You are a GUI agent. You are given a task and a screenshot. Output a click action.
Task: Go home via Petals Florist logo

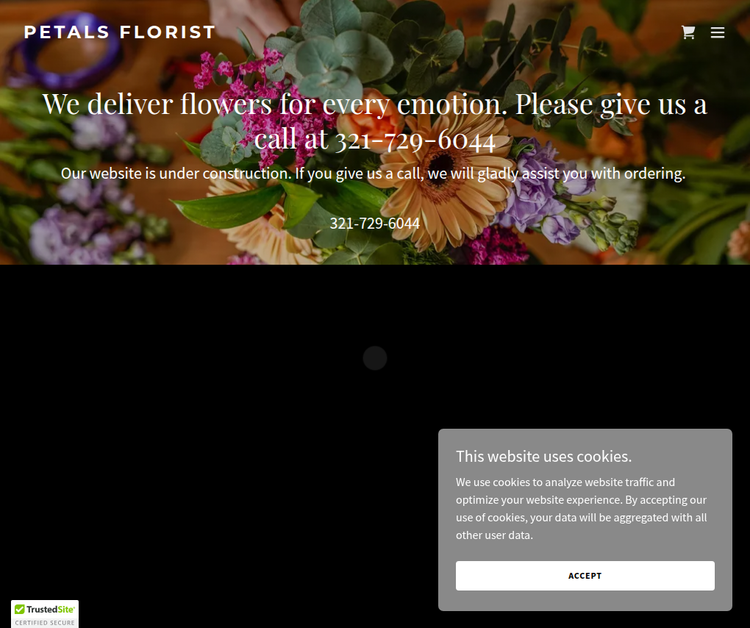point(120,32)
